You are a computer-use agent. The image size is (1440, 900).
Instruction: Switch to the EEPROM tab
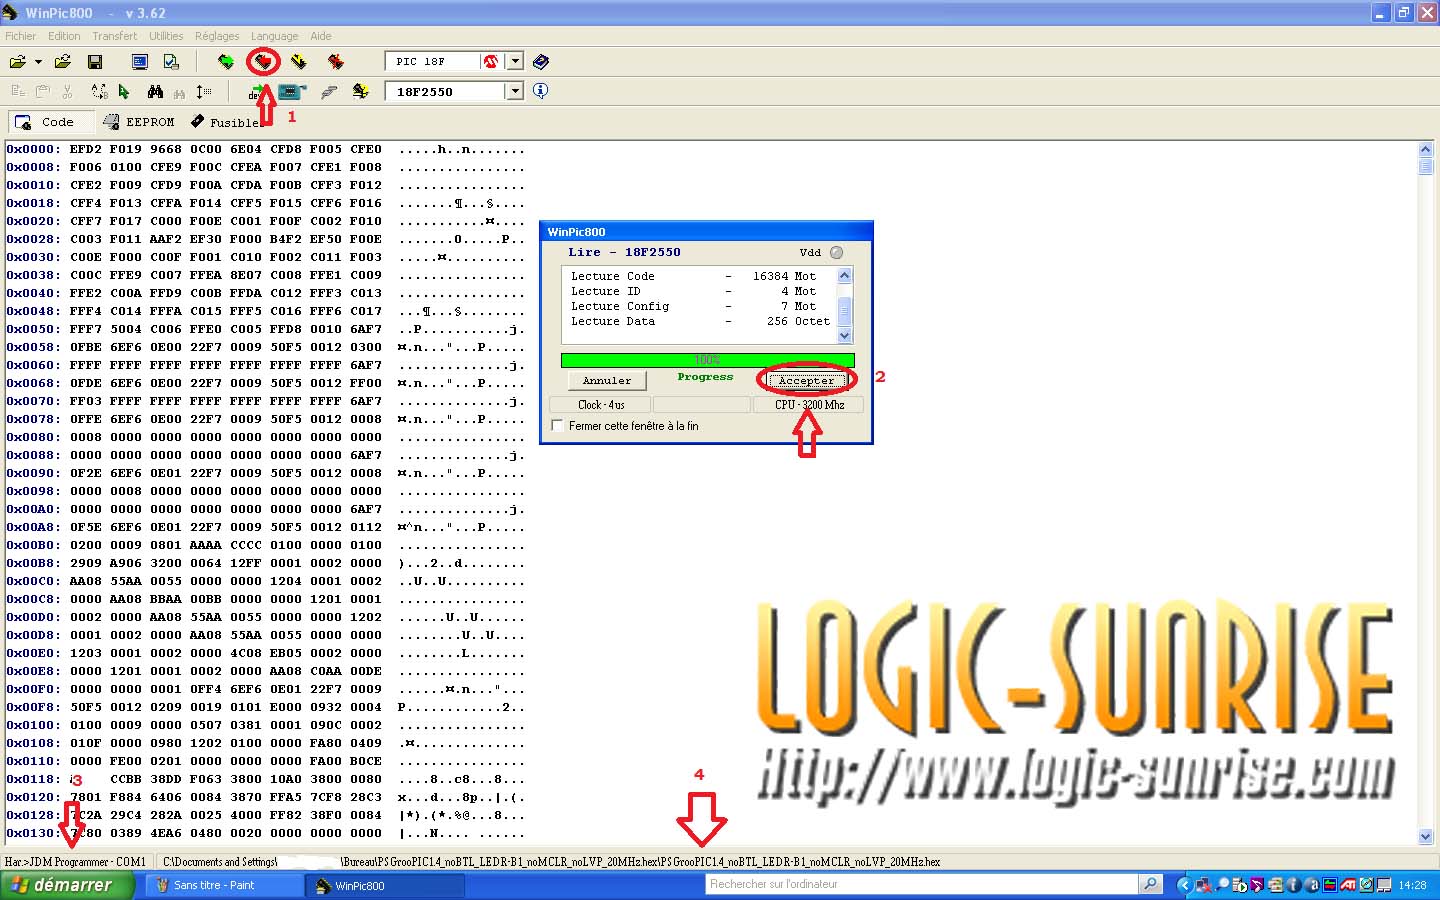pyautogui.click(x=140, y=122)
